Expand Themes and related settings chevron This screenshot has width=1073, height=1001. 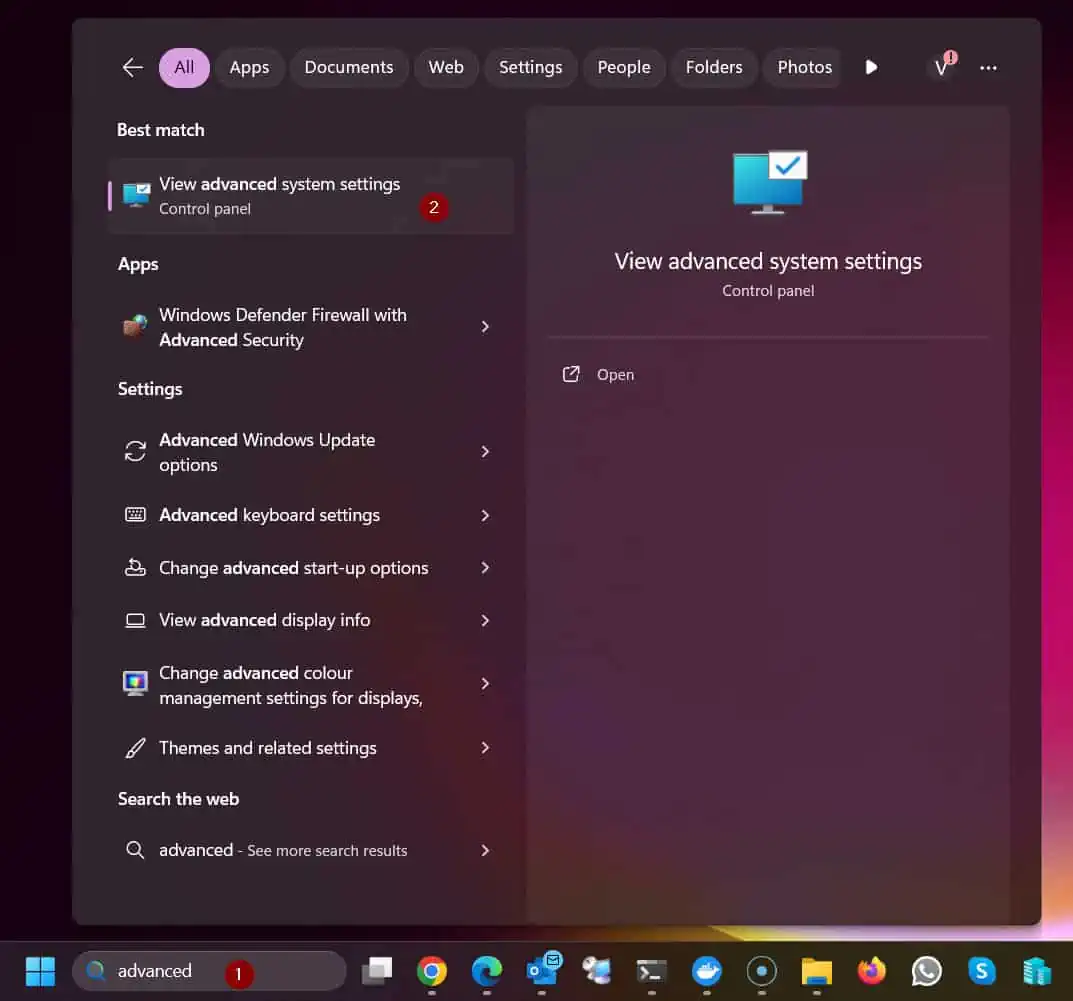tap(485, 748)
